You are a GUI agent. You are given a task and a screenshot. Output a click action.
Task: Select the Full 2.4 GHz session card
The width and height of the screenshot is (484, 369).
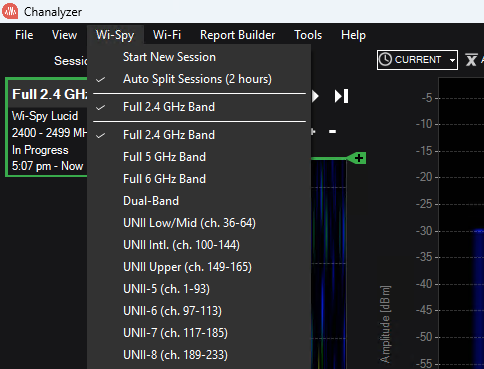tap(47, 127)
